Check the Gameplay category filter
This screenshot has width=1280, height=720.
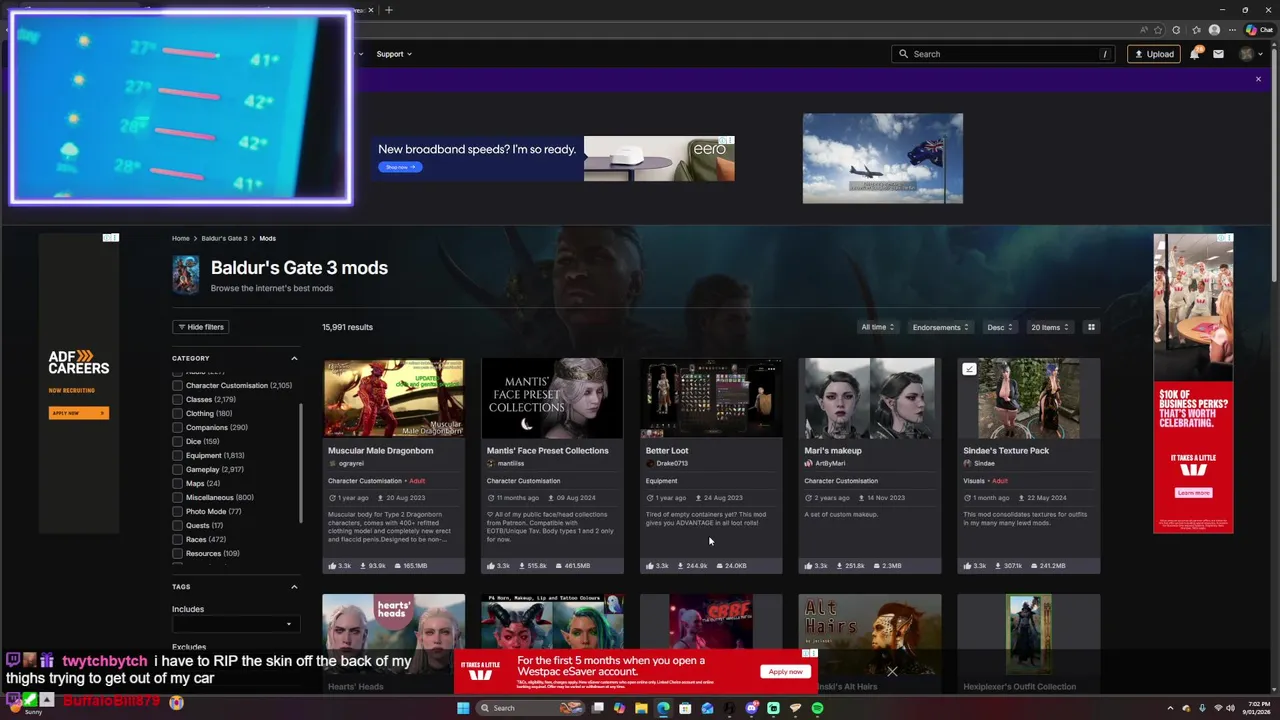[x=177, y=469]
